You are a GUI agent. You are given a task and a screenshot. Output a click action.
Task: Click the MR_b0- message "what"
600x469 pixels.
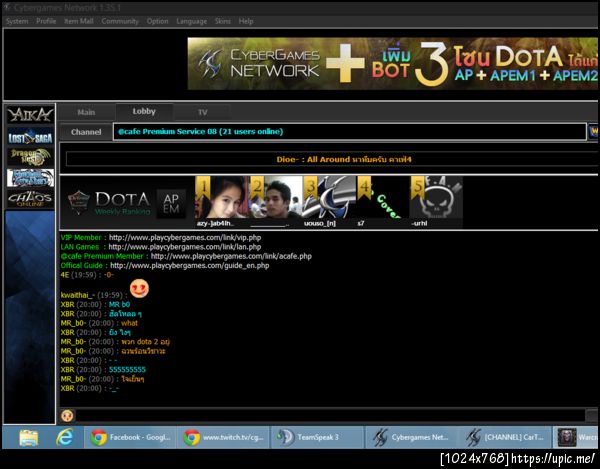click(129, 323)
